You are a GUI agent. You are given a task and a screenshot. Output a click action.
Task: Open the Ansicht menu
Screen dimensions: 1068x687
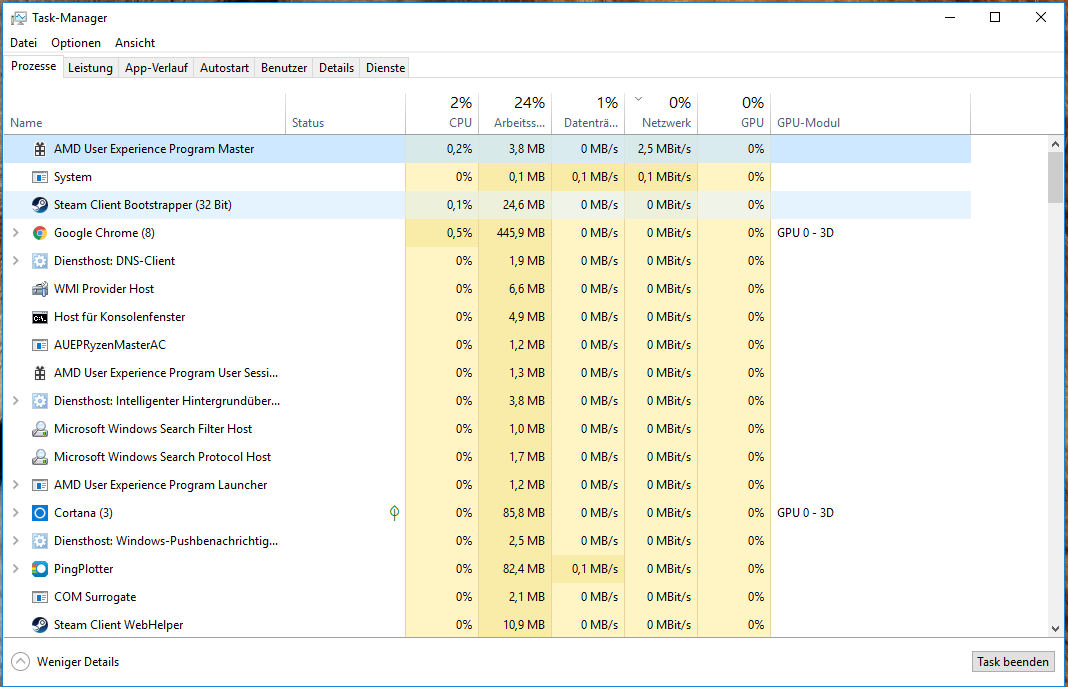point(135,43)
